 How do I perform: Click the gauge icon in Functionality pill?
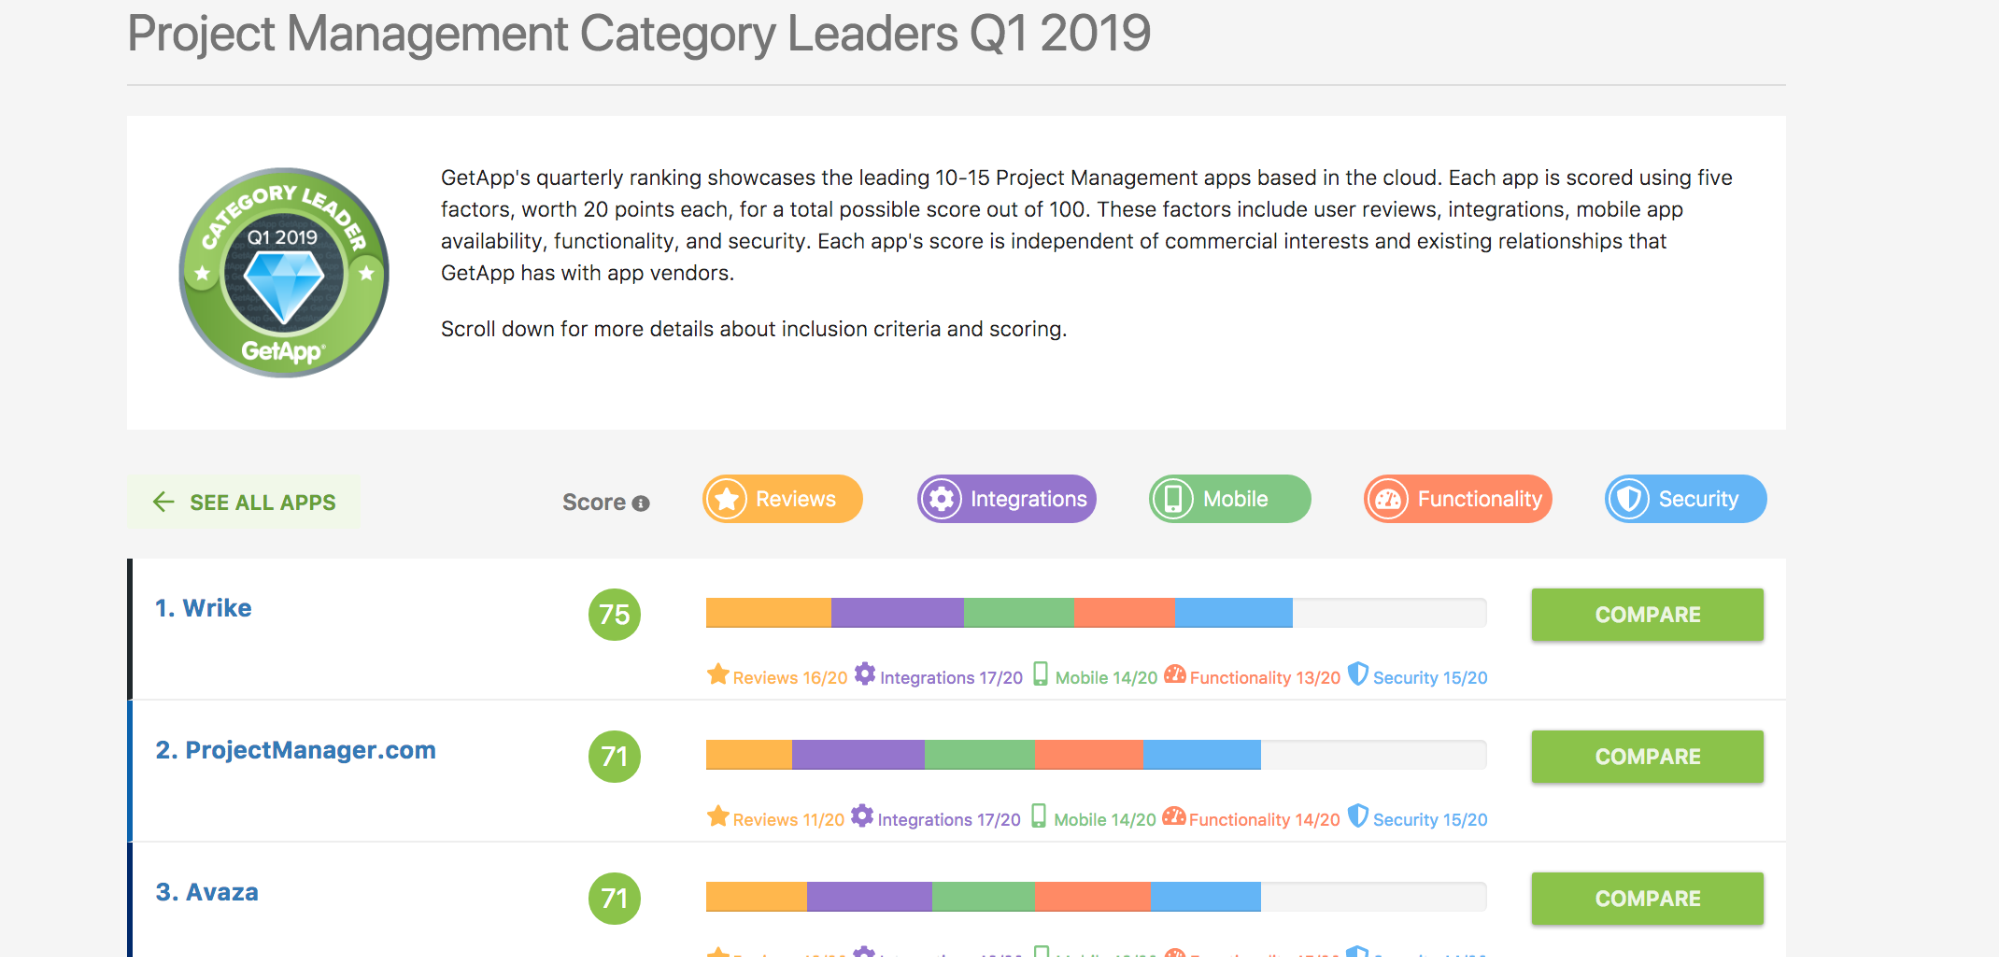coord(1388,499)
